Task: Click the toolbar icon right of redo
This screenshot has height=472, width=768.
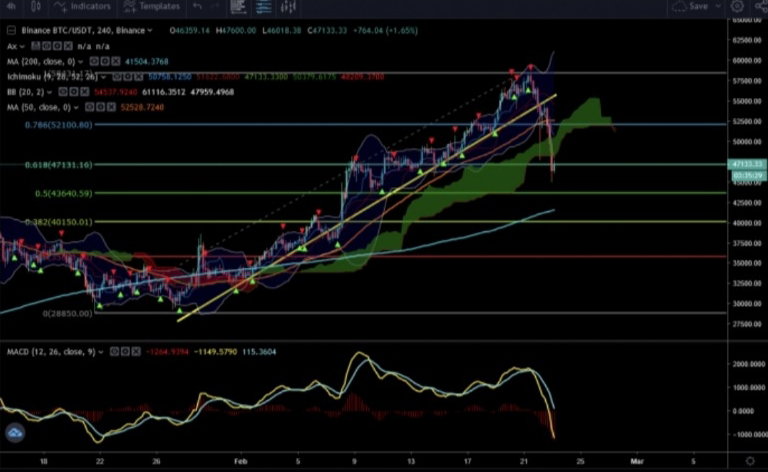Action: tap(238, 6)
